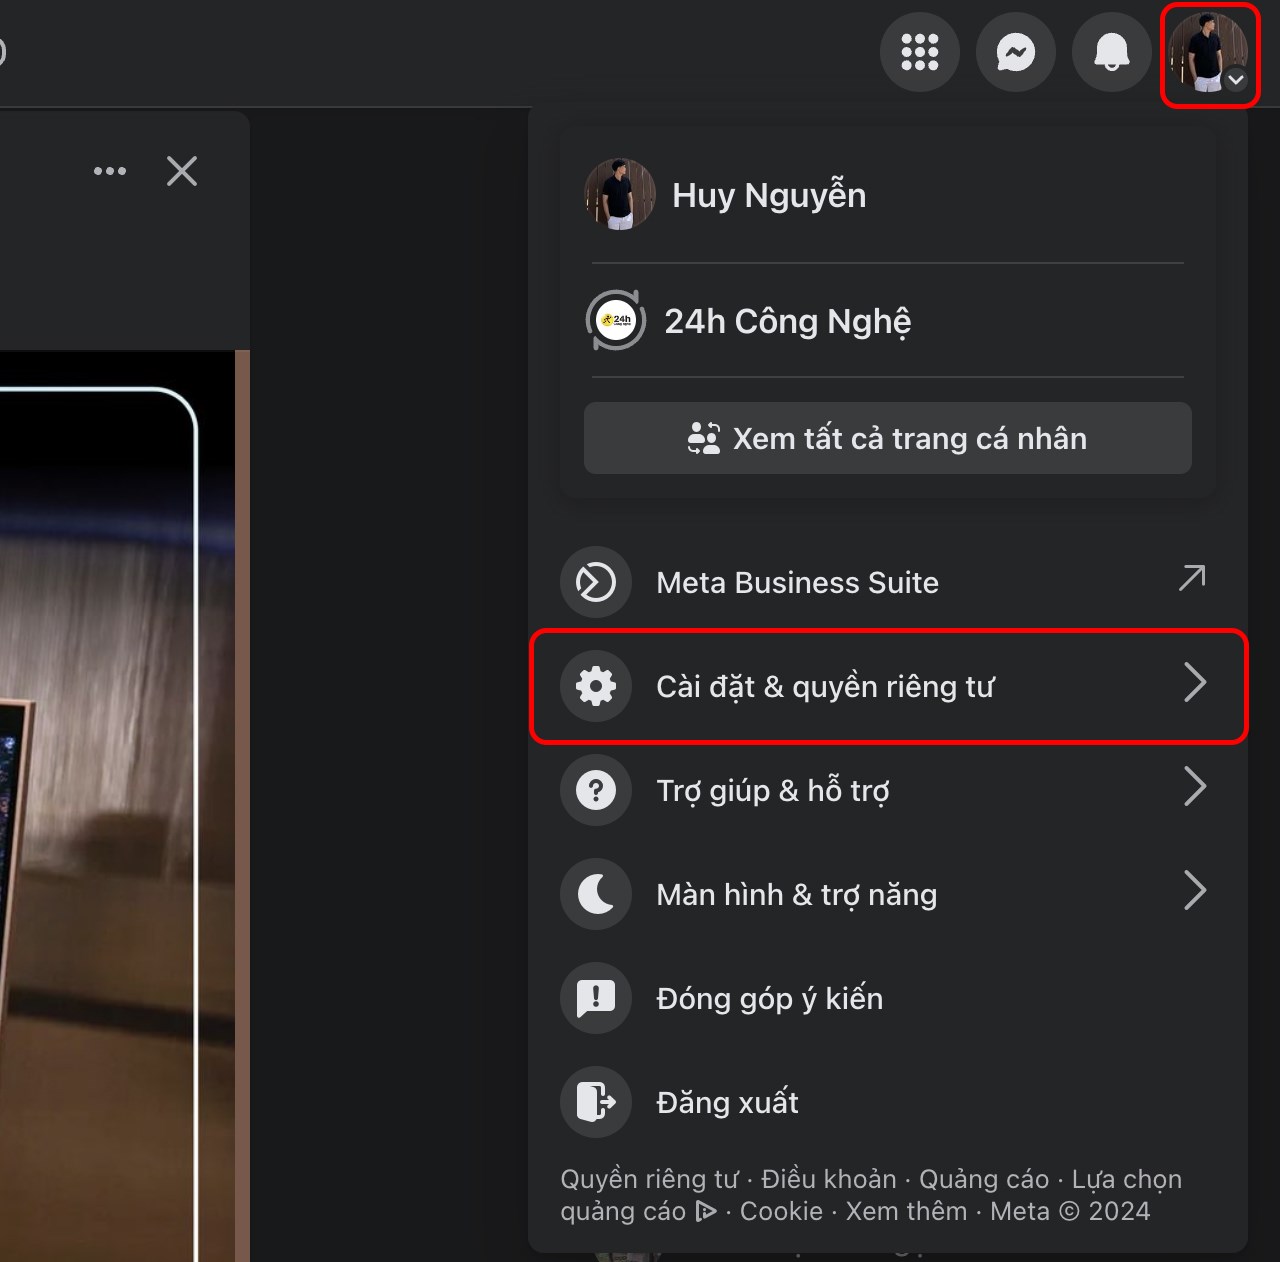The width and height of the screenshot is (1280, 1262).
Task: Click the logout door icon
Action: [596, 1102]
